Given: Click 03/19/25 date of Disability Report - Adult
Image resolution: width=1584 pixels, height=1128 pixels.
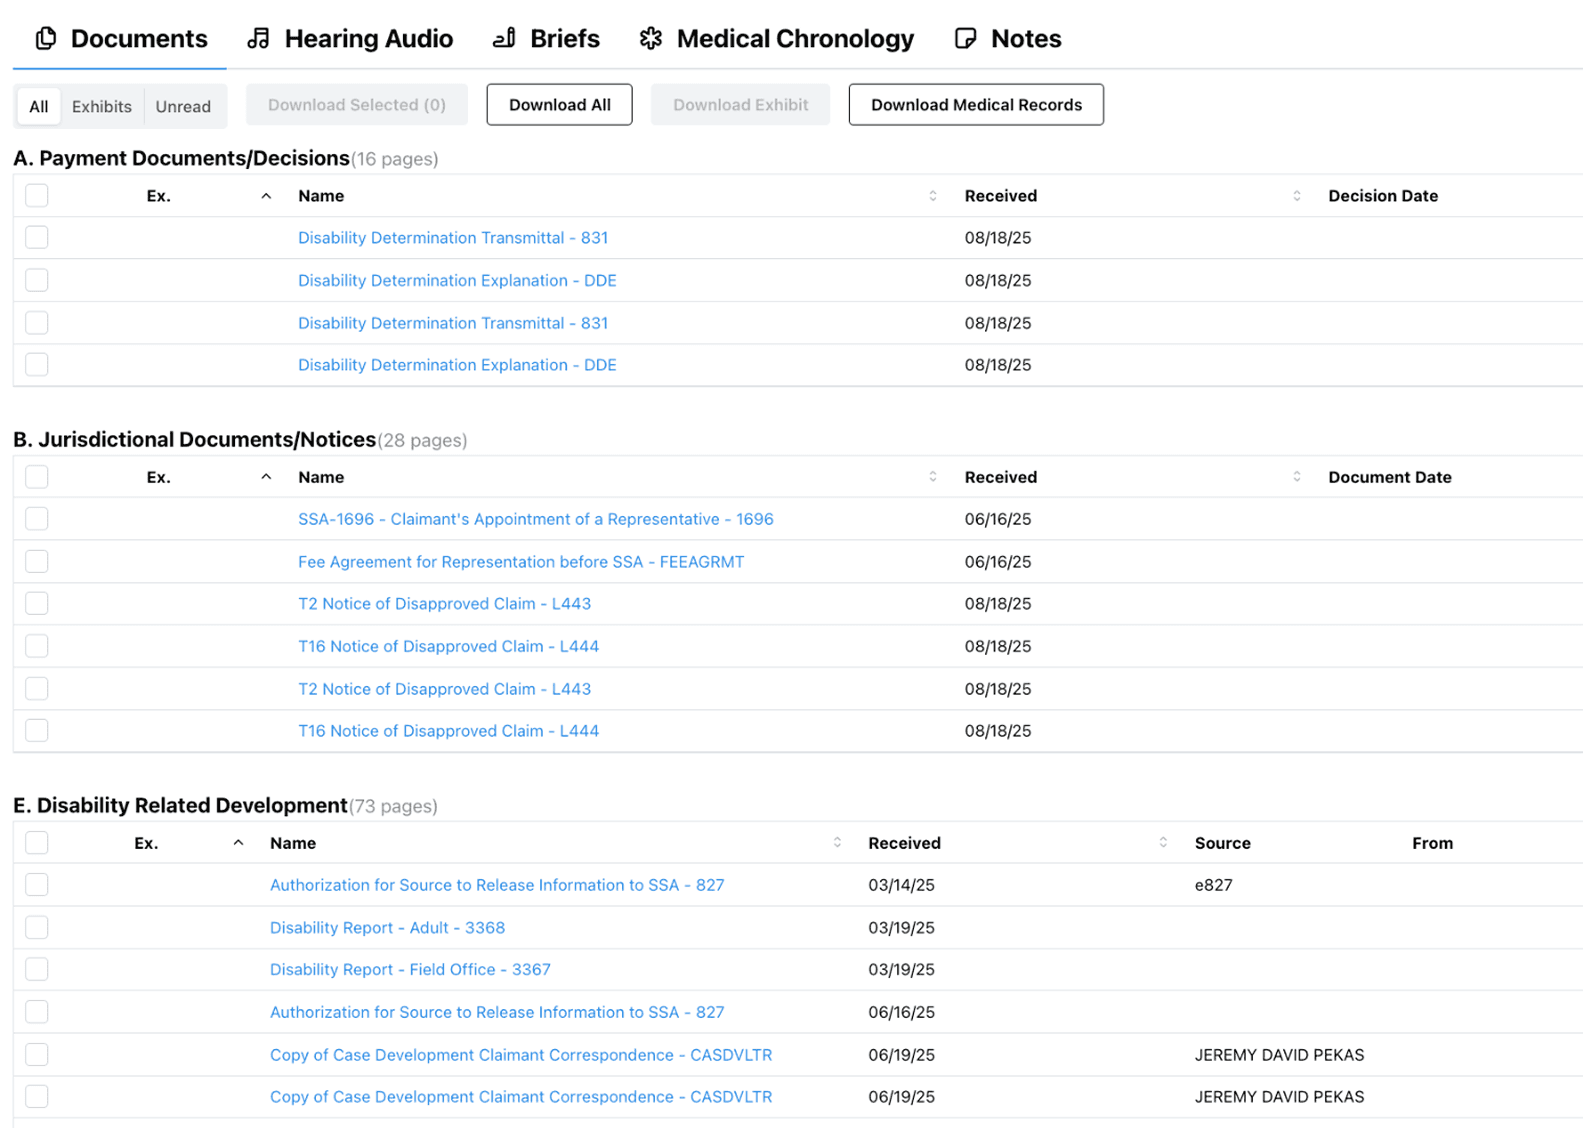Looking at the screenshot, I should (901, 928).
